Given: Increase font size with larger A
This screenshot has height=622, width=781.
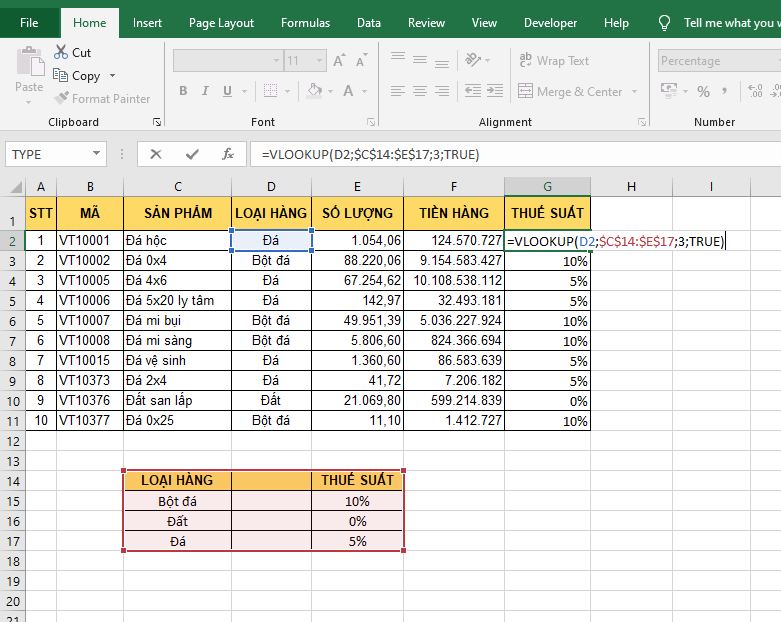Looking at the screenshot, I should pos(339,61).
